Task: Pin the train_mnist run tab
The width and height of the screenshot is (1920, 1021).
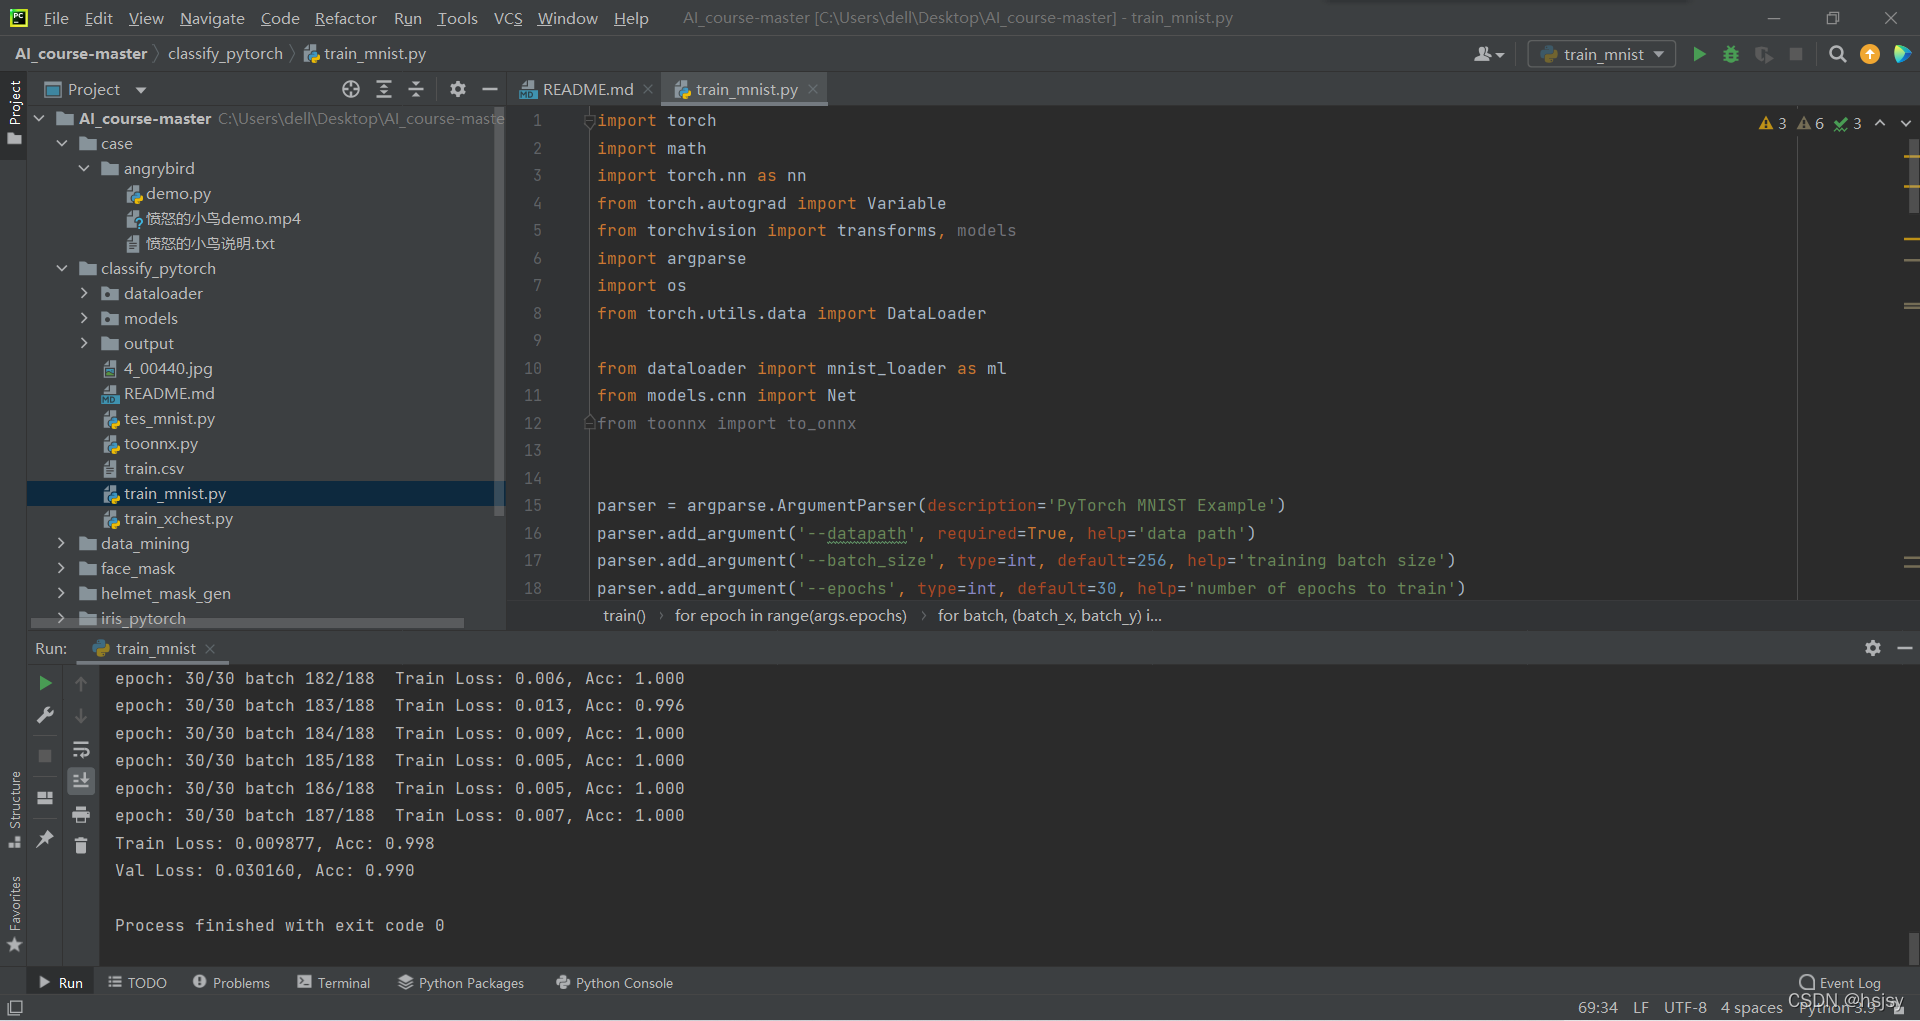Action: coord(45,839)
